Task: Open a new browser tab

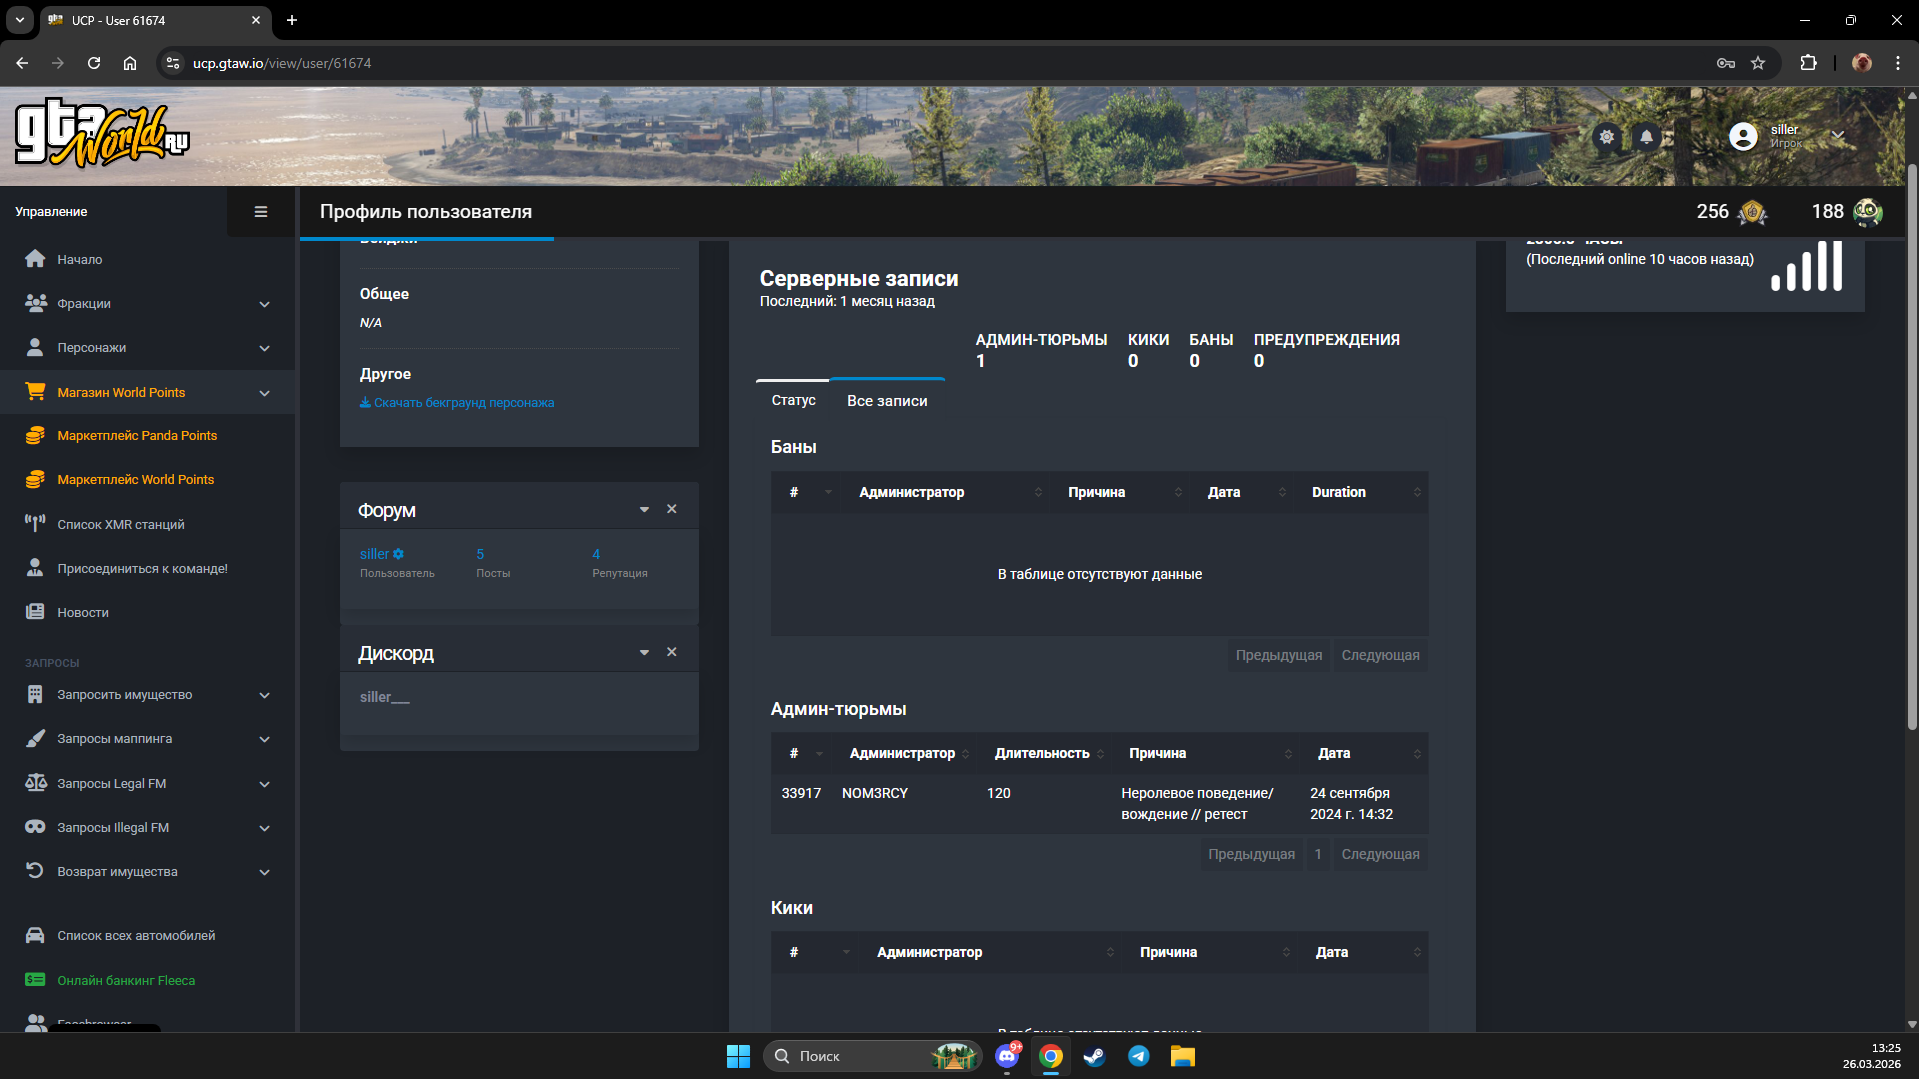Action: [292, 20]
